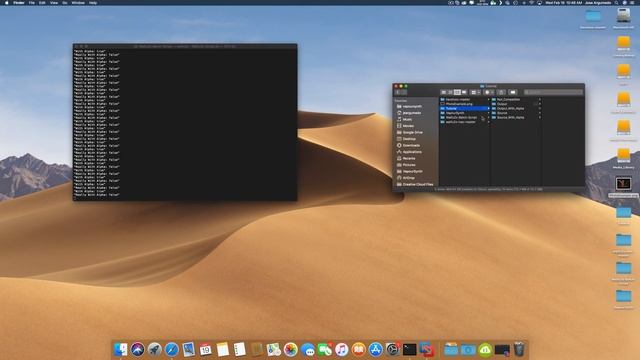Select the highlighted Tutorial folder row
The image size is (640, 360).
pos(464,108)
